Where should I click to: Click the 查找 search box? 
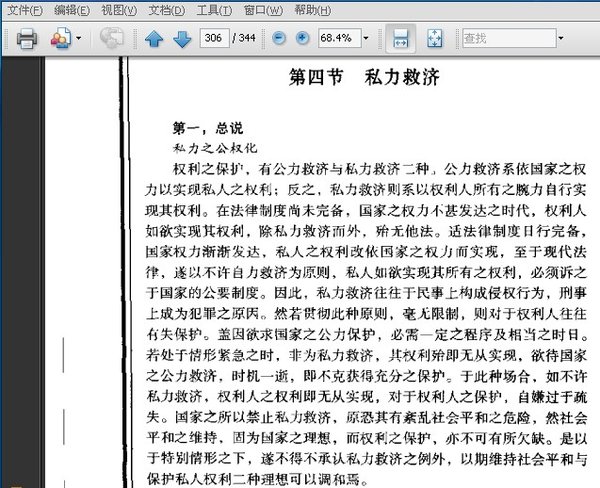tap(509, 38)
